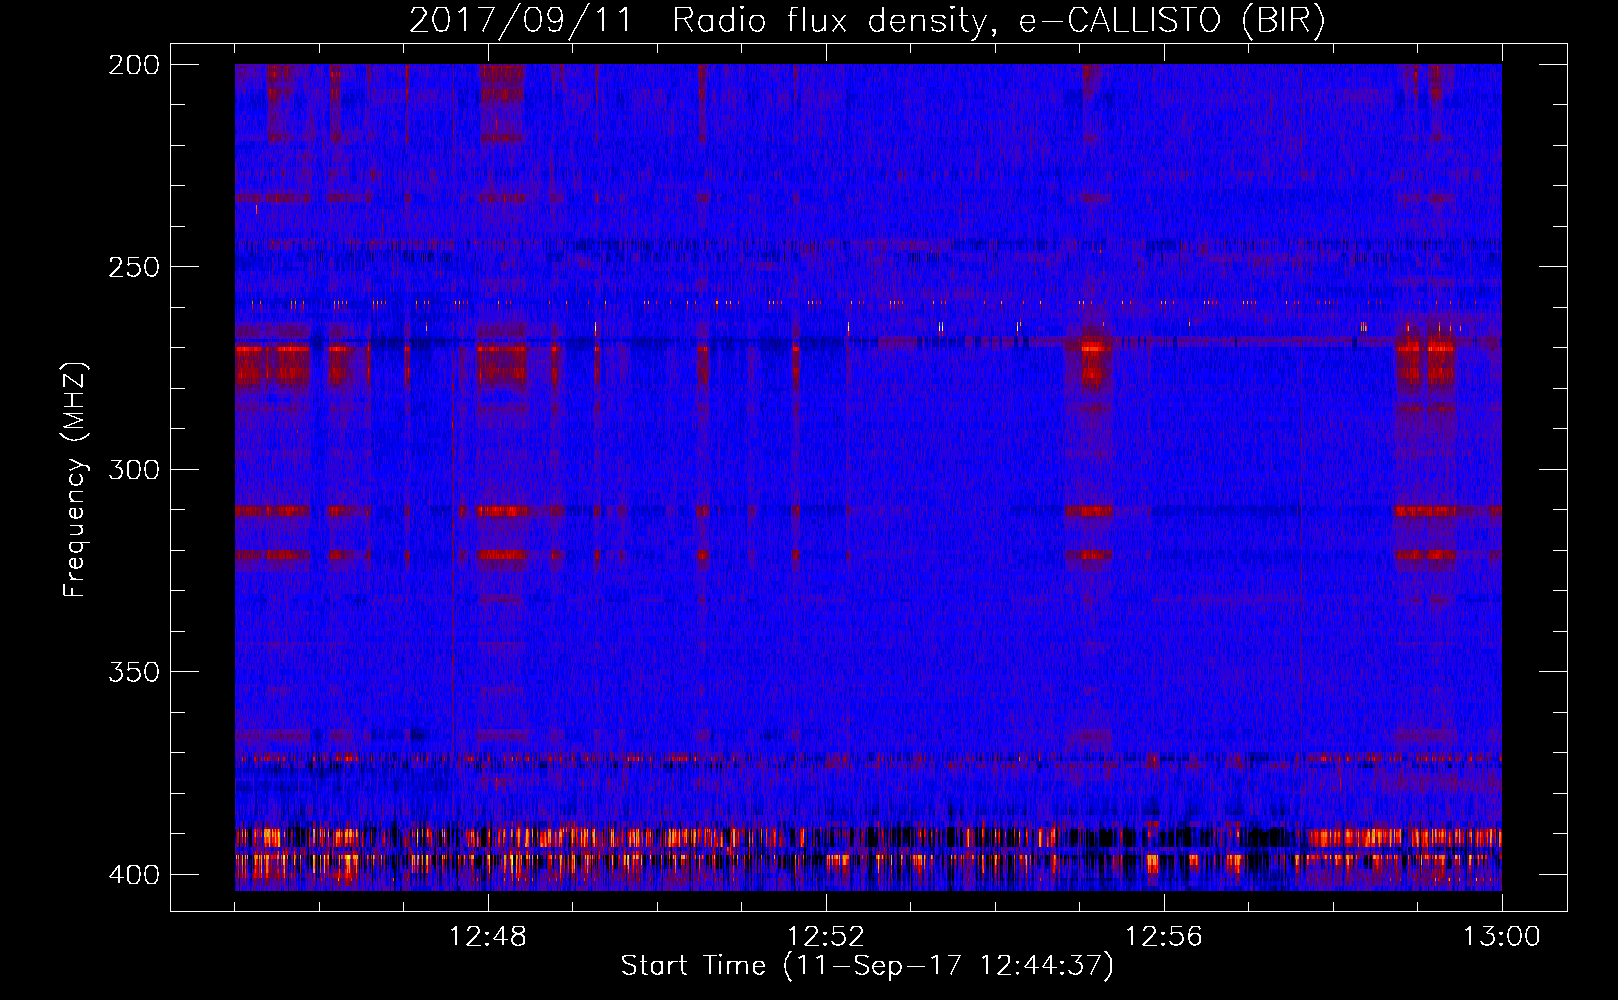This screenshot has height=1000, width=1618.
Task: Select the 300 frequency tick label
Action: [x=133, y=469]
